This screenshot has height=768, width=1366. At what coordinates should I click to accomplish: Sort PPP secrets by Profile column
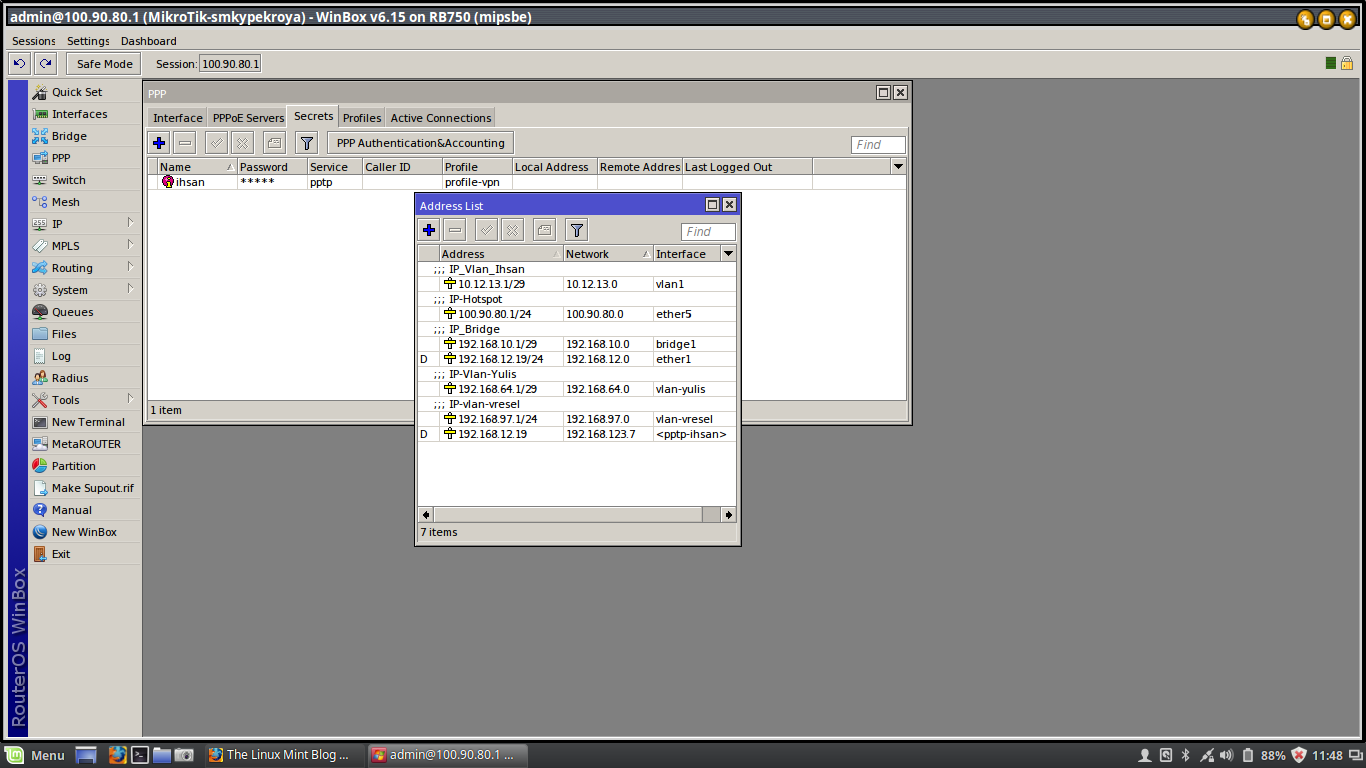pyautogui.click(x=478, y=167)
